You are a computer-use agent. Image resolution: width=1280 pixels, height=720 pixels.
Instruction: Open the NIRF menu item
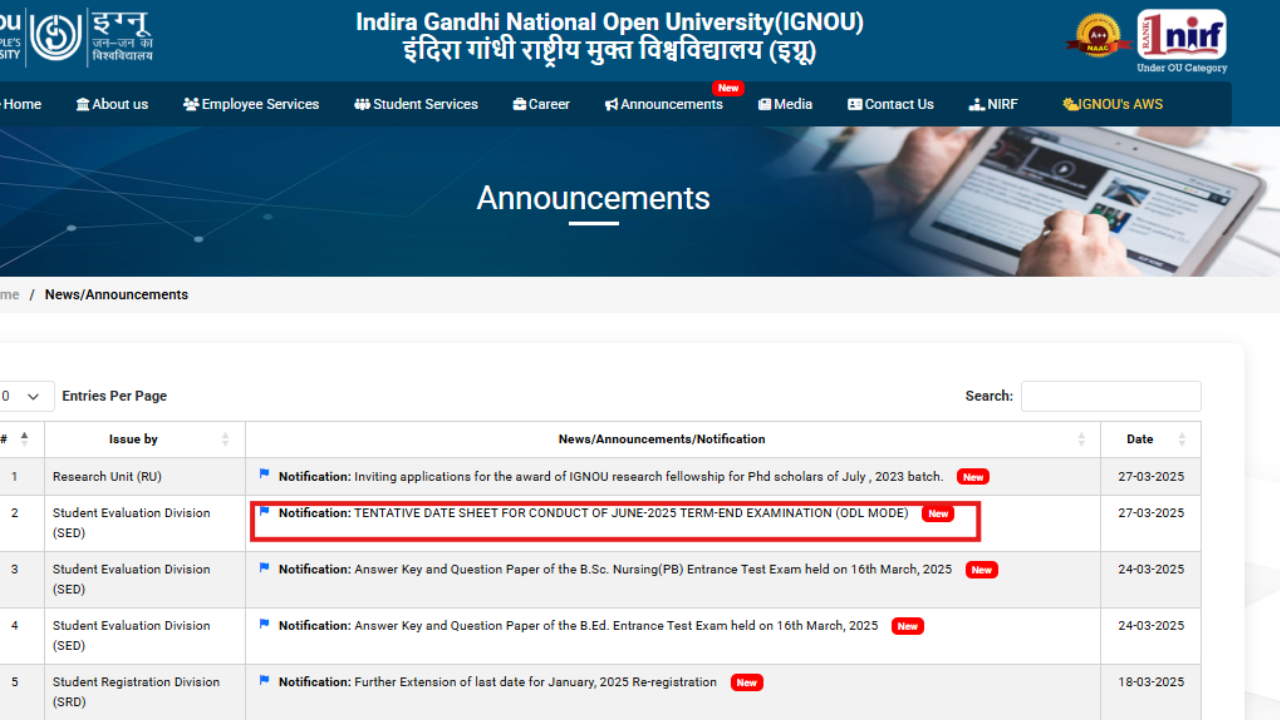click(994, 104)
